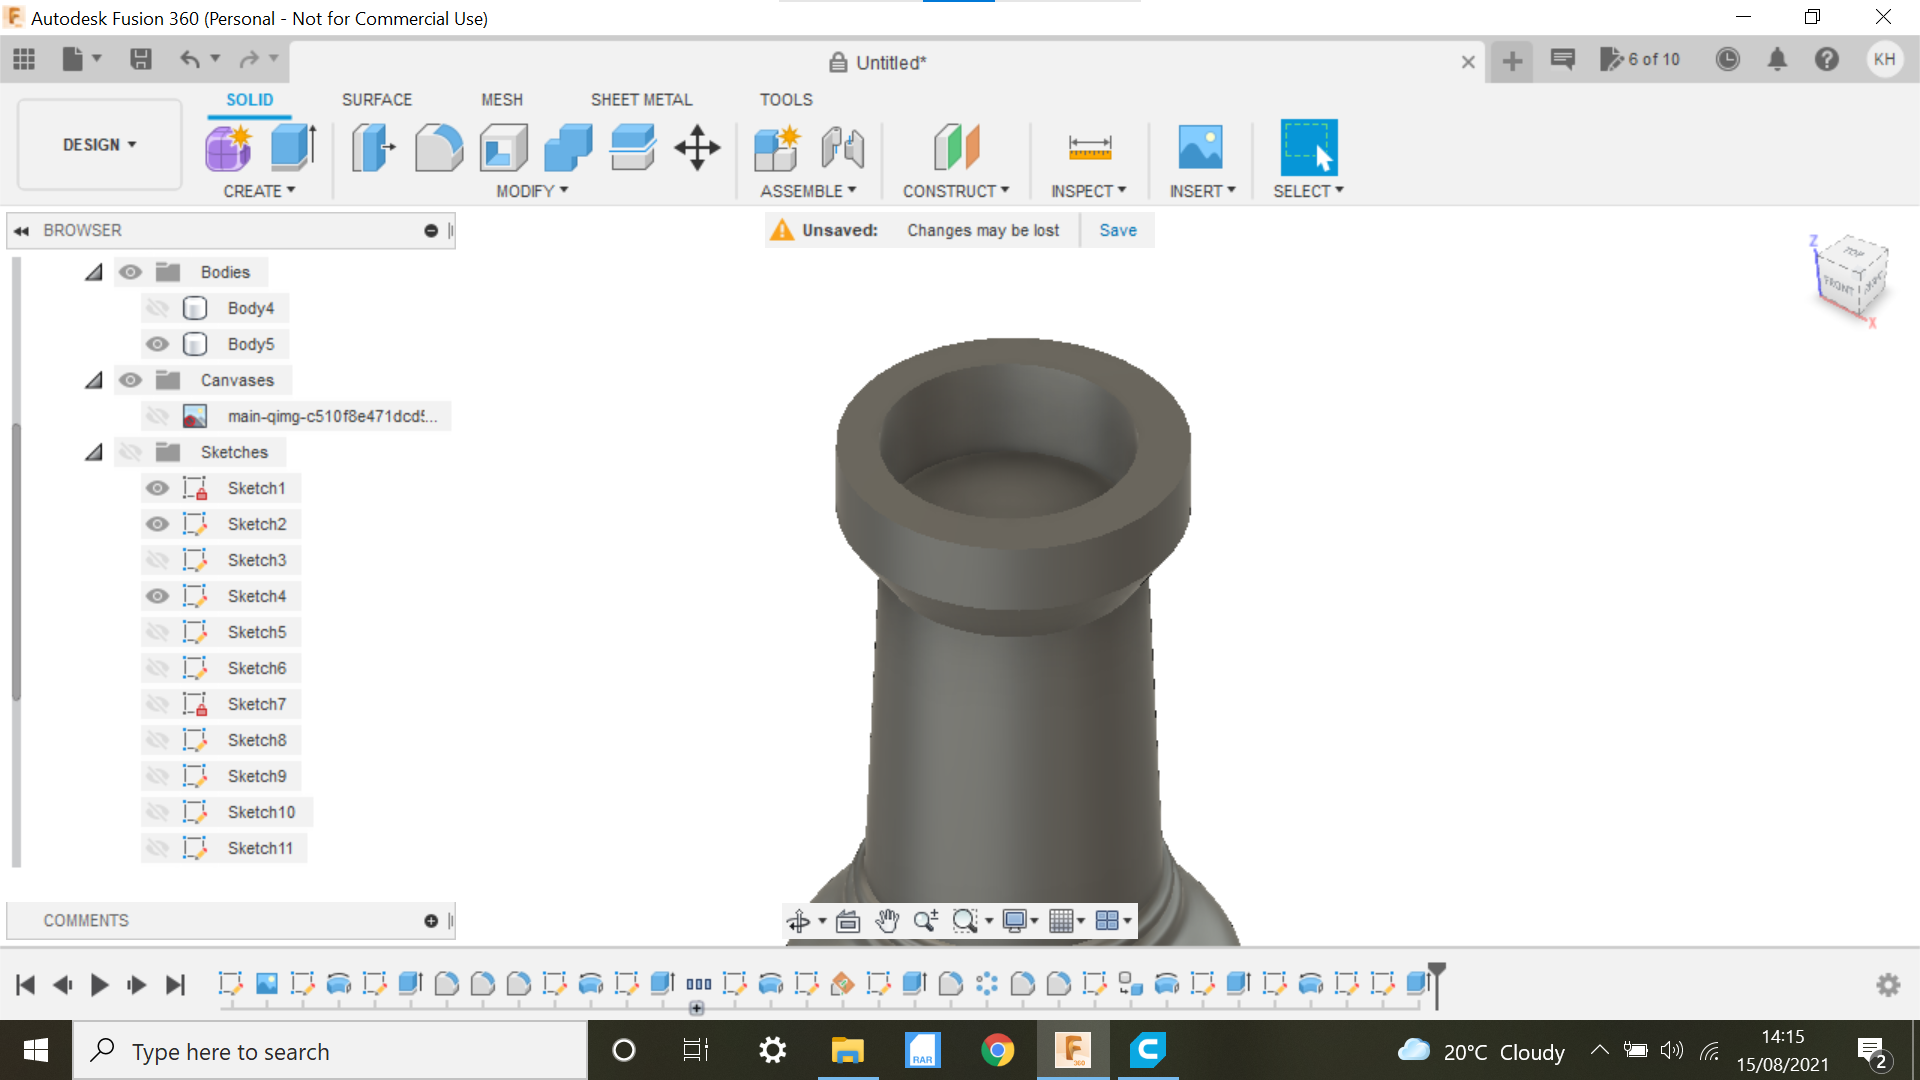Jump to the timeline beginning

tap(26, 985)
